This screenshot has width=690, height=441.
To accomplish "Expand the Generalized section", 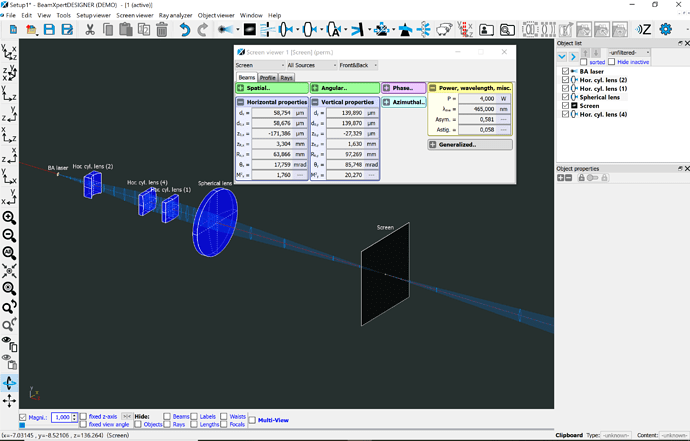I will point(456,144).
